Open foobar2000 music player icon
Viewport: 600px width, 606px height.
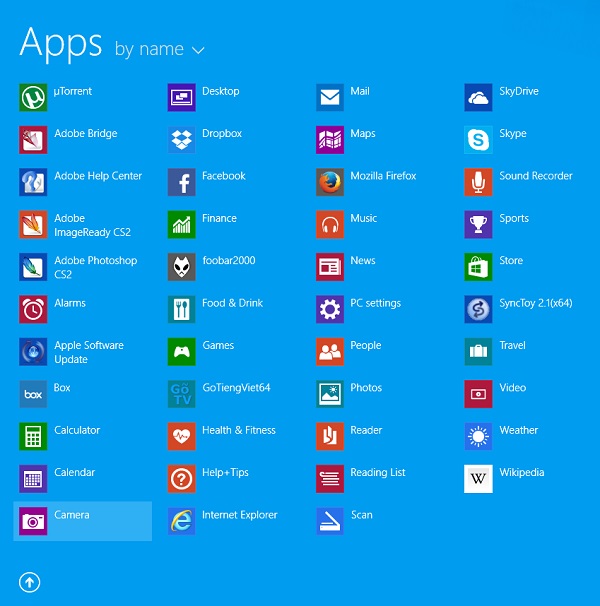tap(181, 267)
